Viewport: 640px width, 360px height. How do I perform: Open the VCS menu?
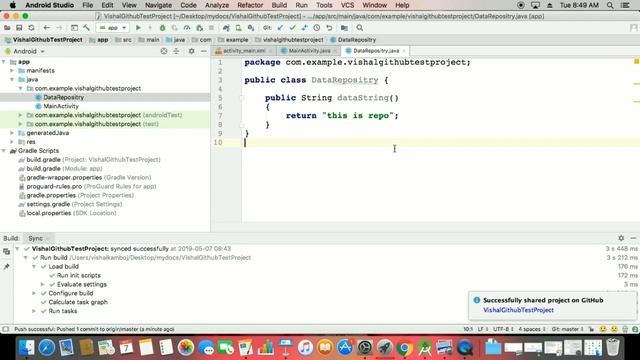coord(347,5)
